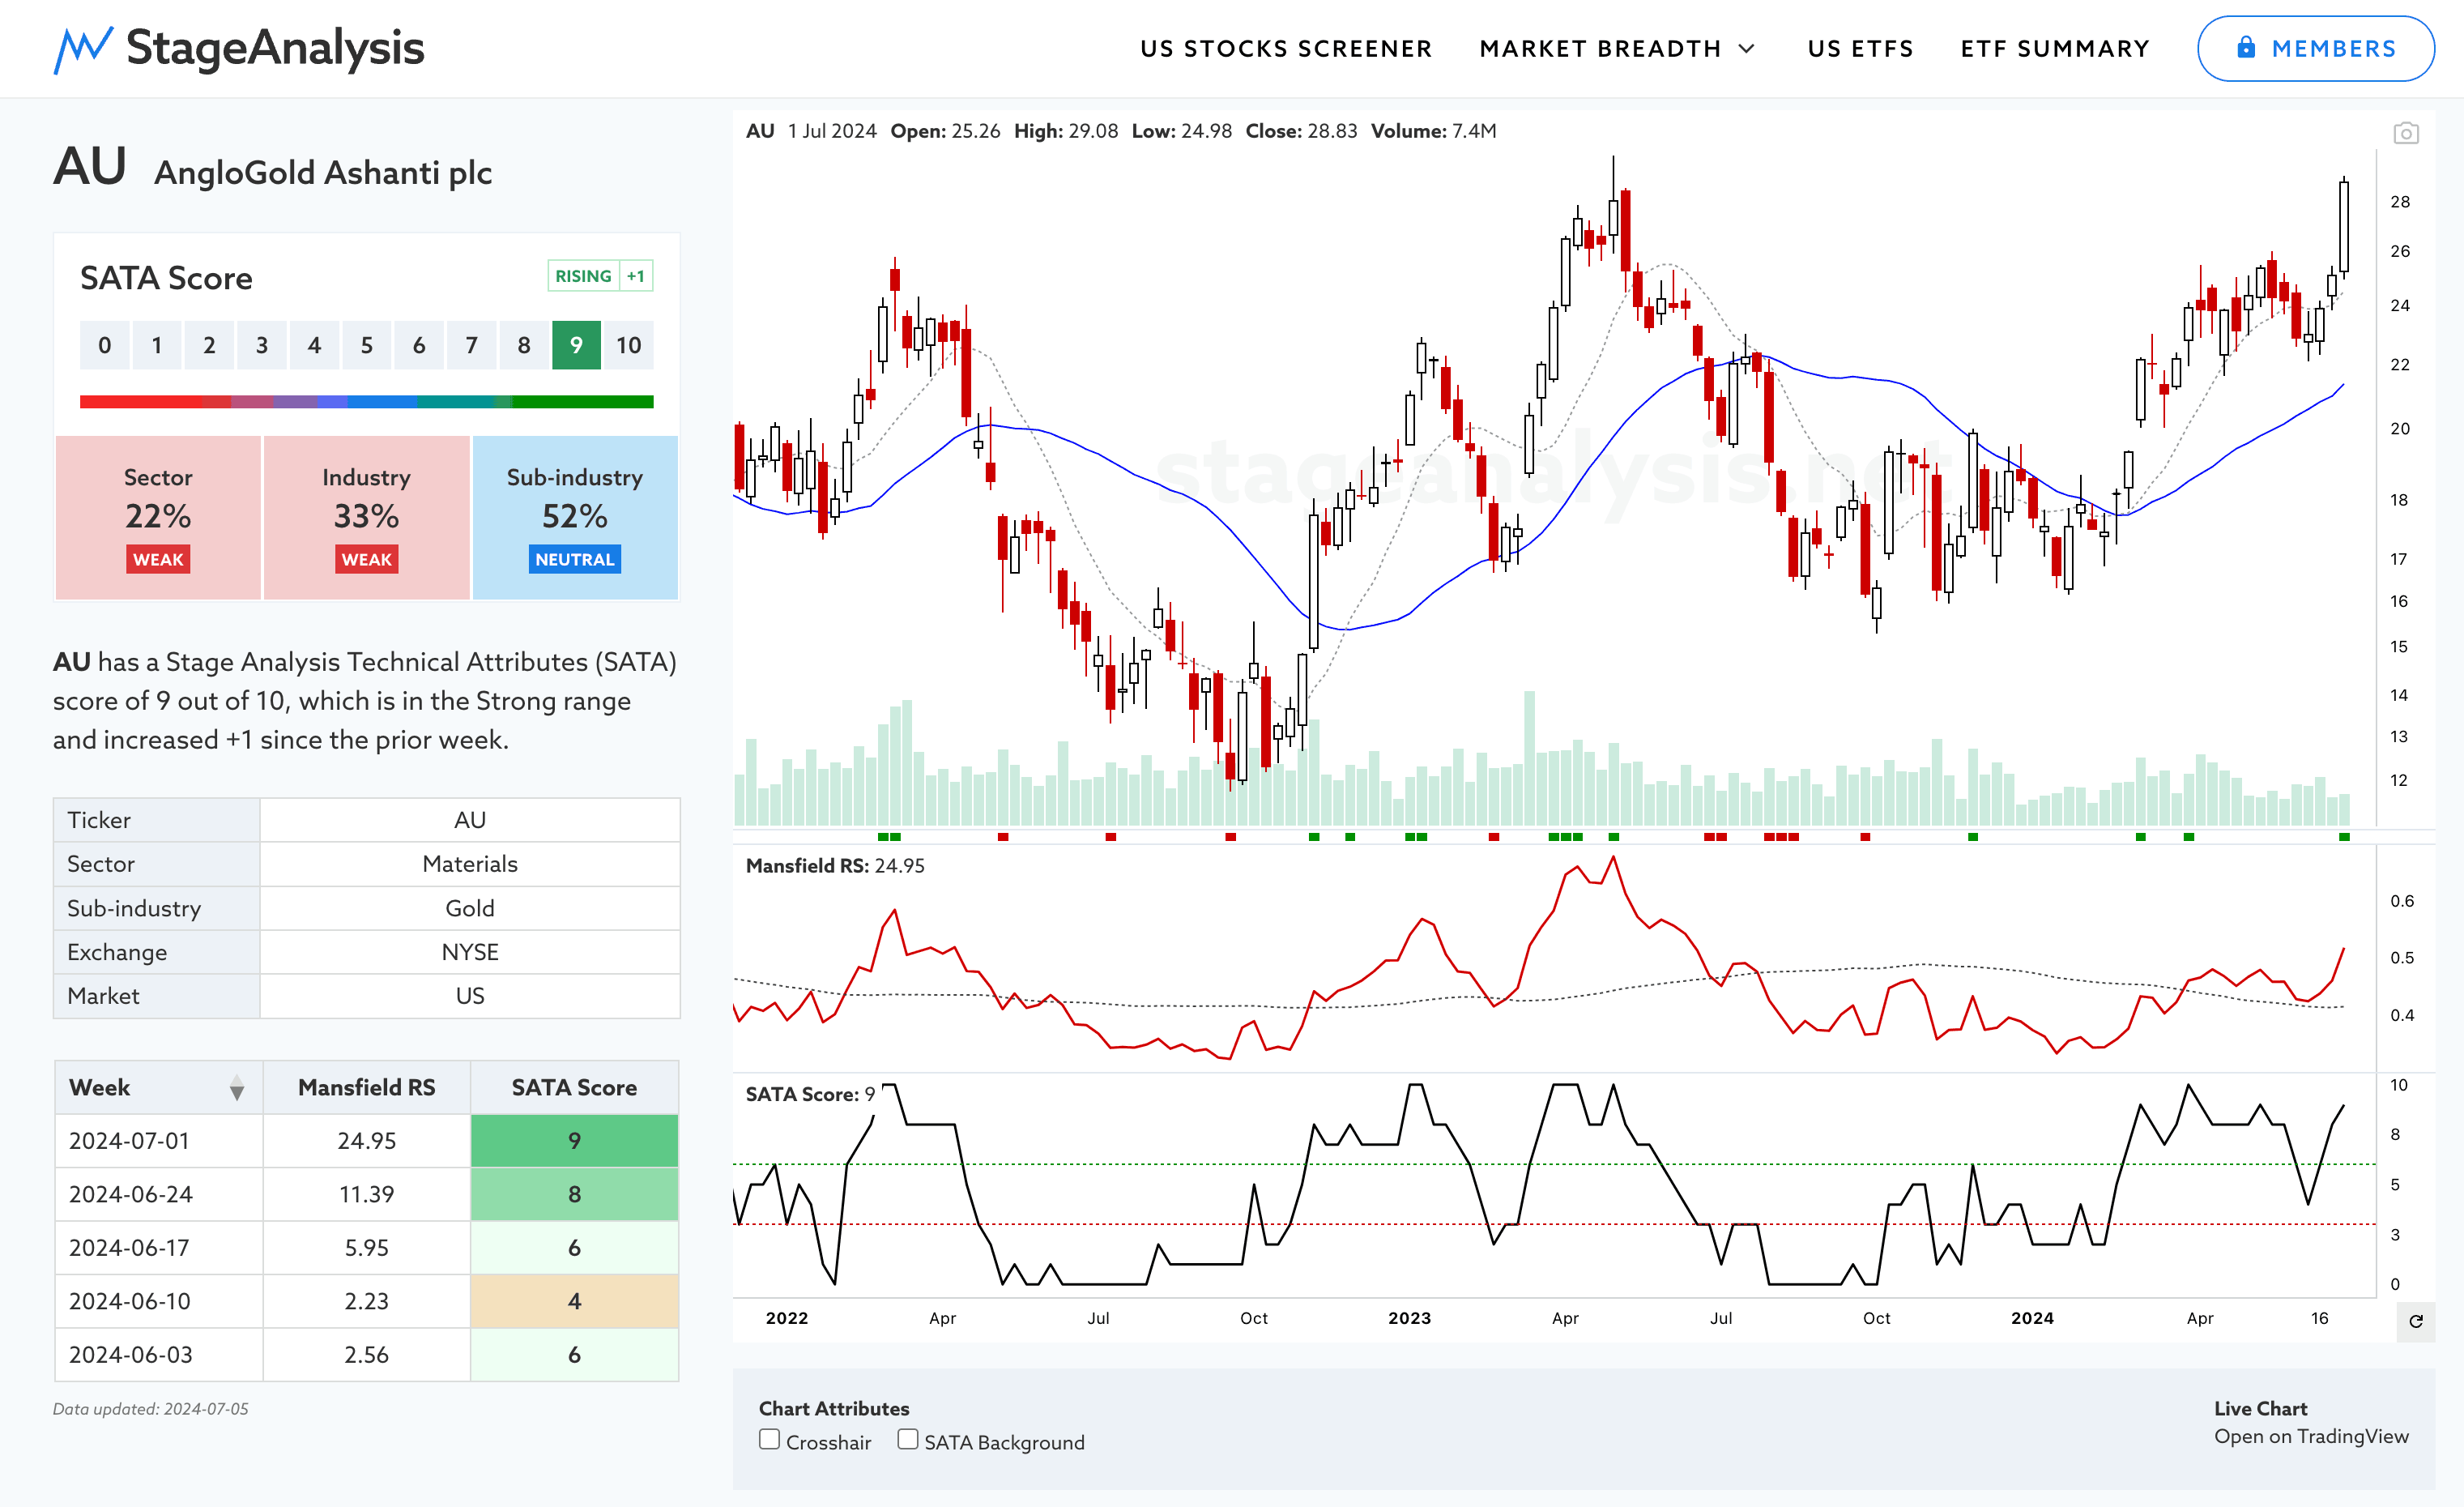The height and width of the screenshot is (1507, 2464).
Task: Take chart snapshot with camera icon
Action: [x=2405, y=133]
